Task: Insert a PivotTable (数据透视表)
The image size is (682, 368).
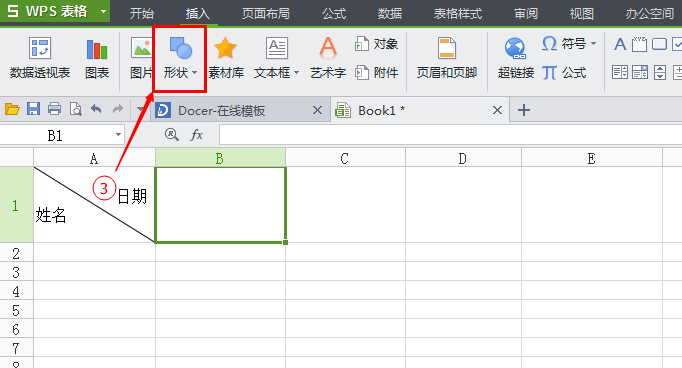Action: 40,58
